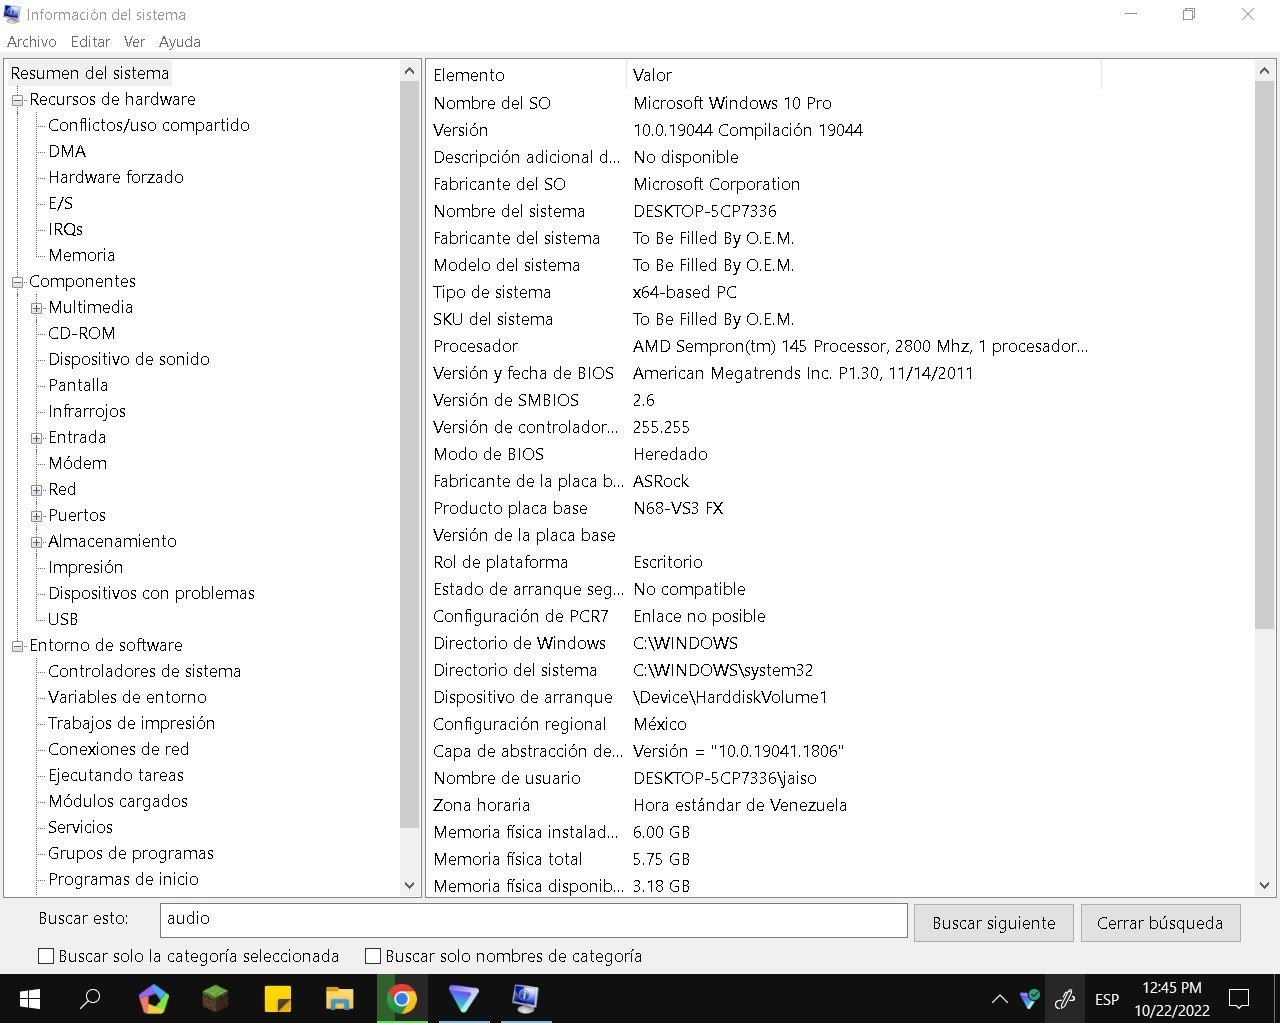
Task: Select IRQs tree item
Action: click(65, 229)
